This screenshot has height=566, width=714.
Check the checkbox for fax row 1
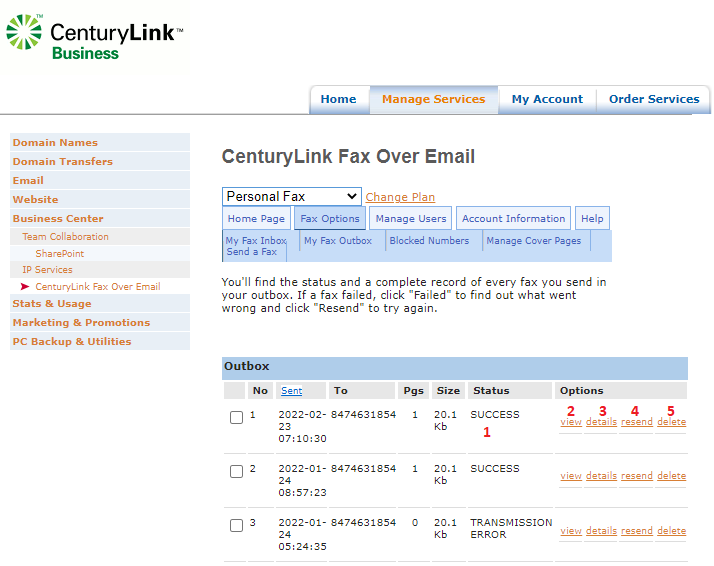click(236, 418)
